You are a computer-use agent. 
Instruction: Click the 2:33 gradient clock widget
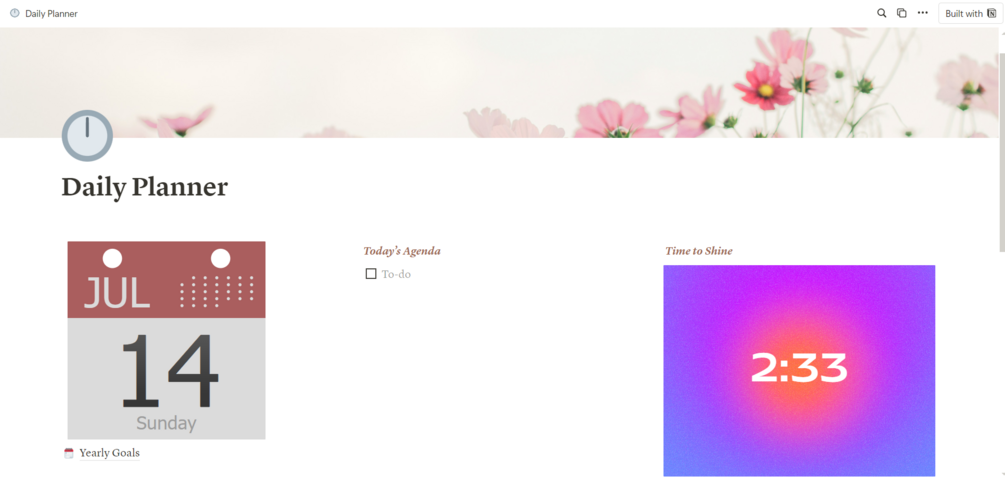click(x=799, y=371)
